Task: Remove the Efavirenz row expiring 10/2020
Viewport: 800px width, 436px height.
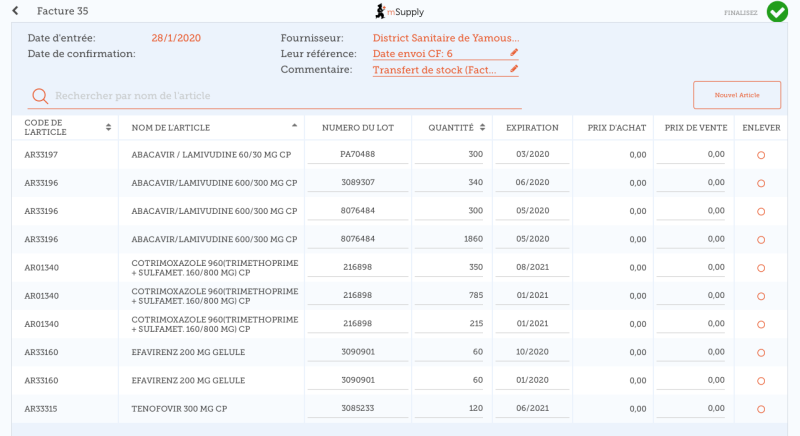Action: [x=761, y=352]
